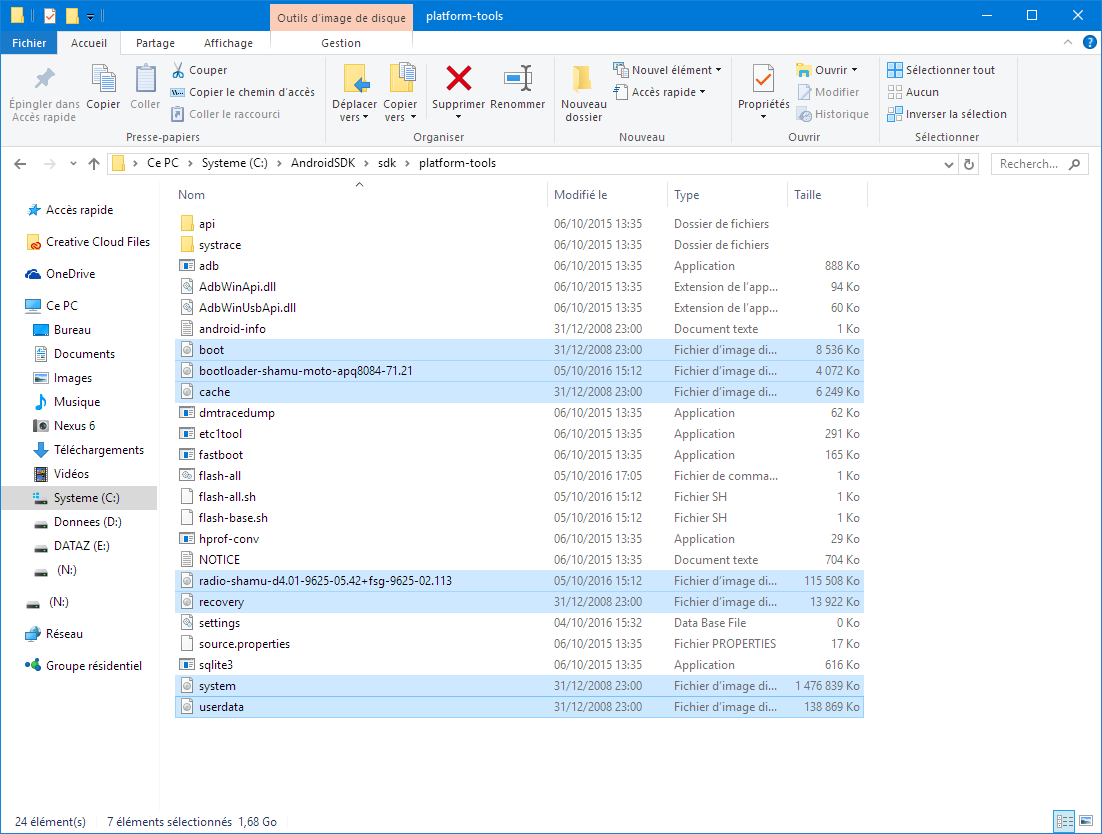Viewport: 1102px width, 834px height.
Task: Open the address bar history dropdown
Action: [x=949, y=164]
